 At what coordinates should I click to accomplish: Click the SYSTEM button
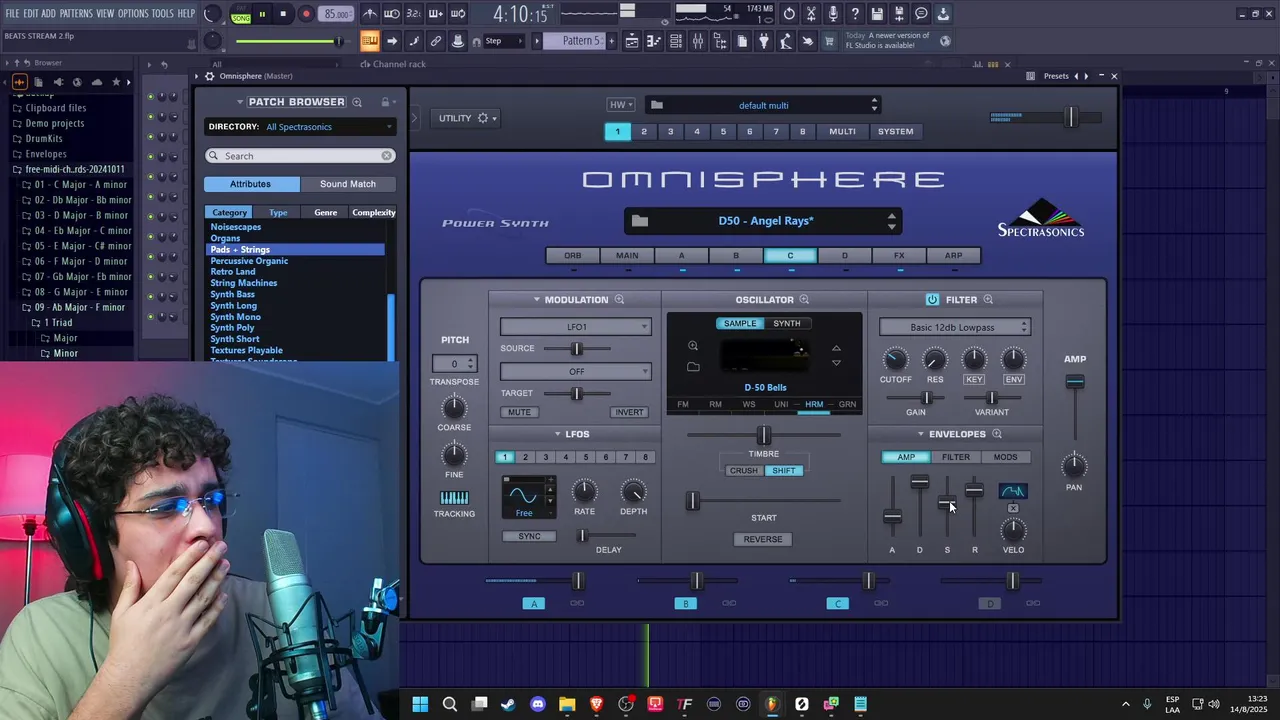coord(896,131)
